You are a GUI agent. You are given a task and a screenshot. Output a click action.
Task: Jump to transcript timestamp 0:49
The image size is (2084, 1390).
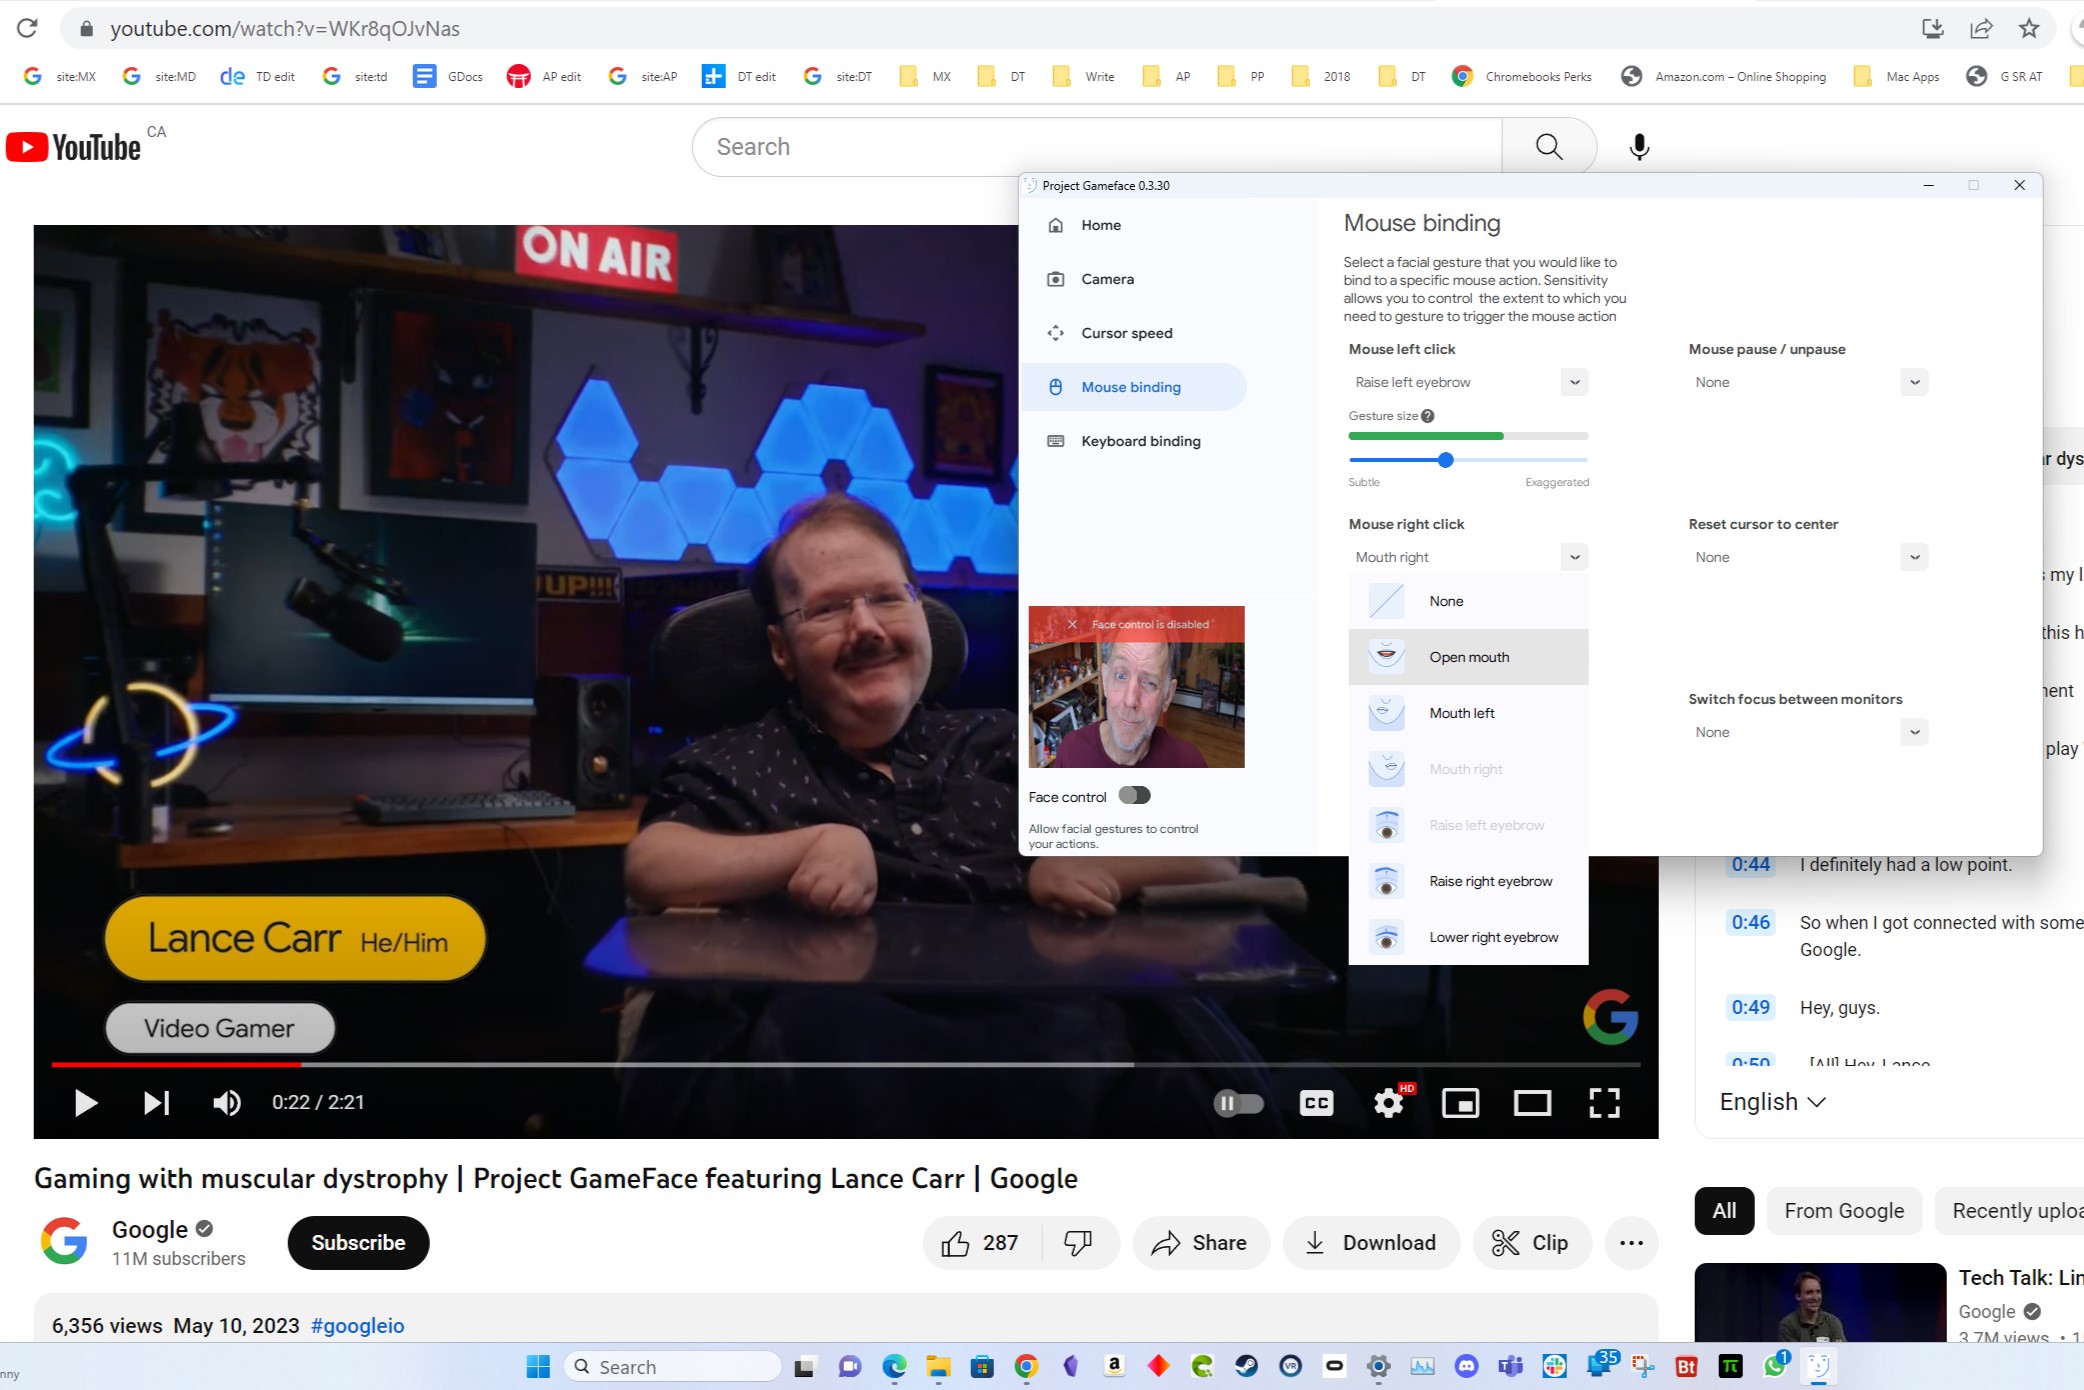point(1751,1007)
